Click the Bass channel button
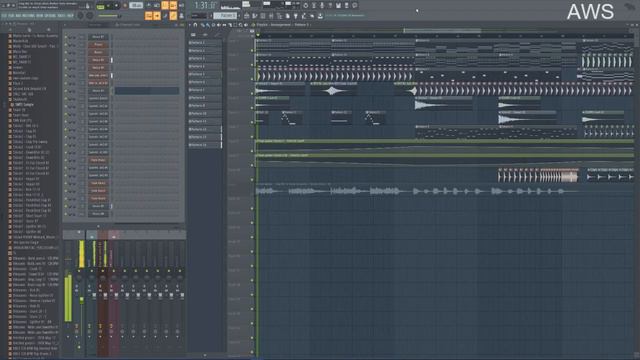The width and height of the screenshot is (640, 360). (x=98, y=52)
